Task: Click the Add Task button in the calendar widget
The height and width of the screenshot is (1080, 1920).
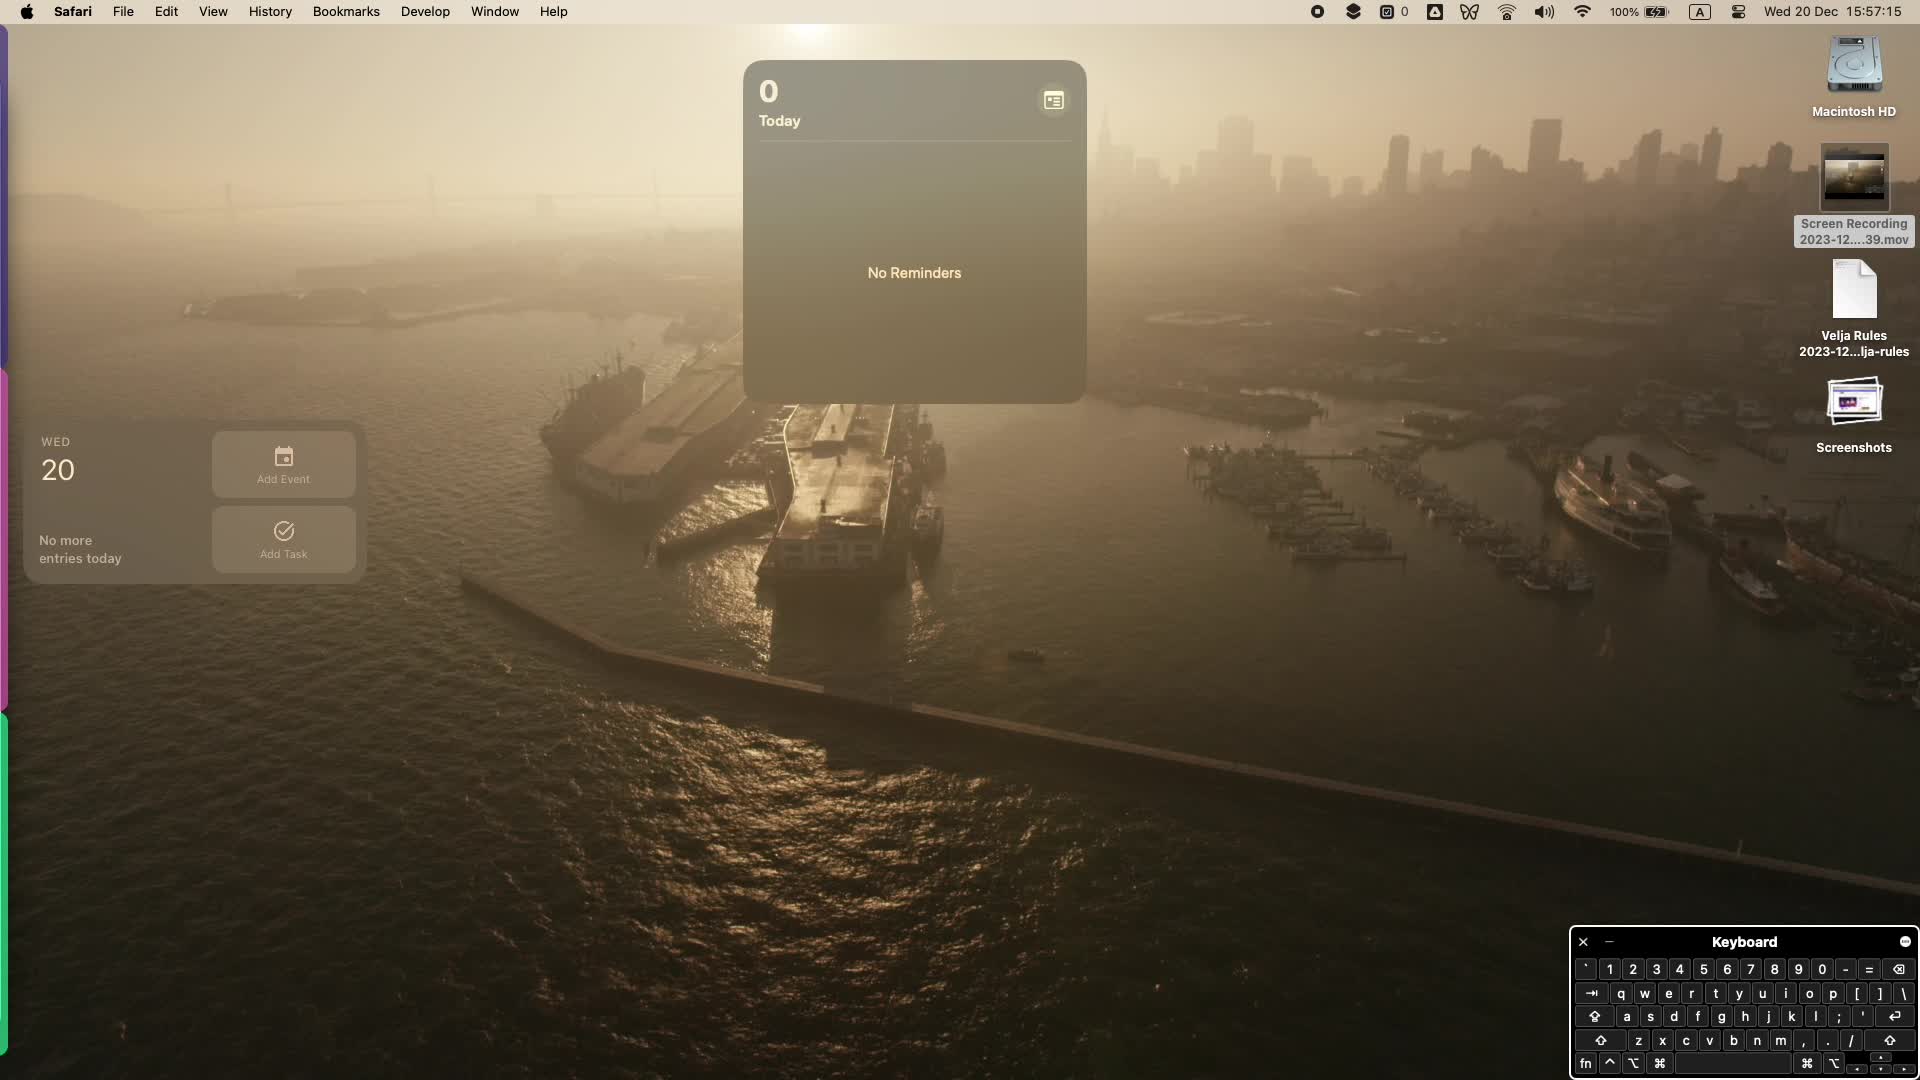Action: coord(284,539)
